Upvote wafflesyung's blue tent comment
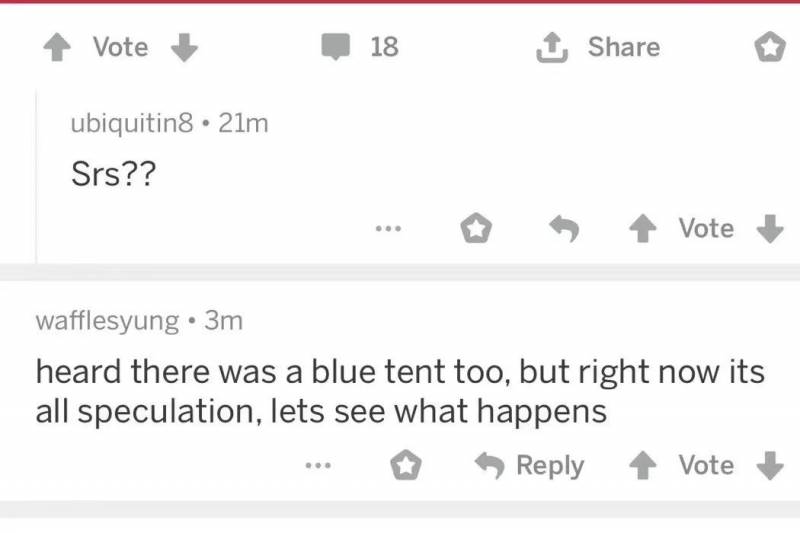Viewport: 800px width, 533px height. (643, 465)
